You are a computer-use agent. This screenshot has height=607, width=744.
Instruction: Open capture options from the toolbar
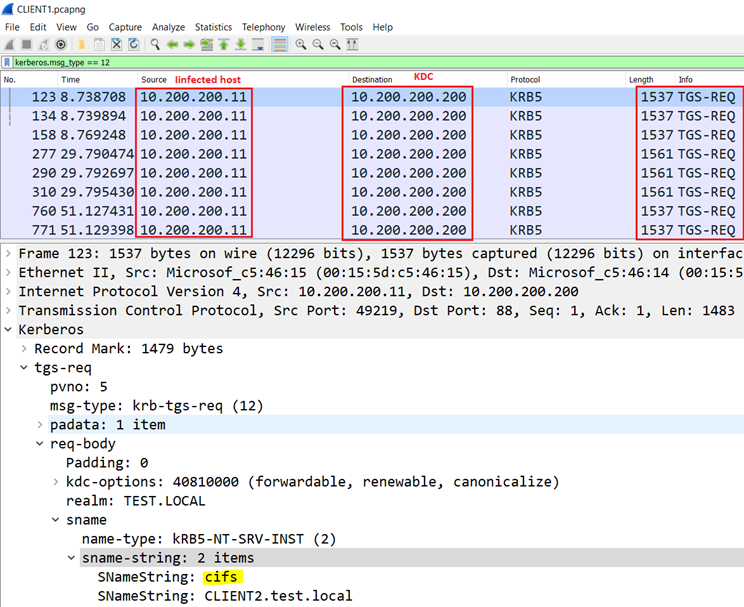61,45
